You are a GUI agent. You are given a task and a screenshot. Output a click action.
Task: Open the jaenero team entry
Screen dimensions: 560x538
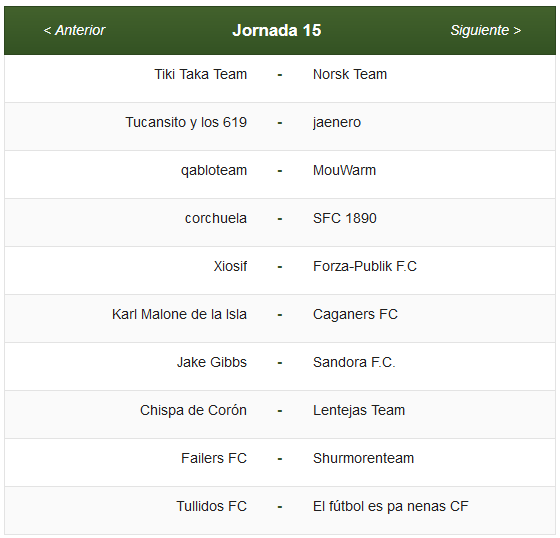coord(337,123)
